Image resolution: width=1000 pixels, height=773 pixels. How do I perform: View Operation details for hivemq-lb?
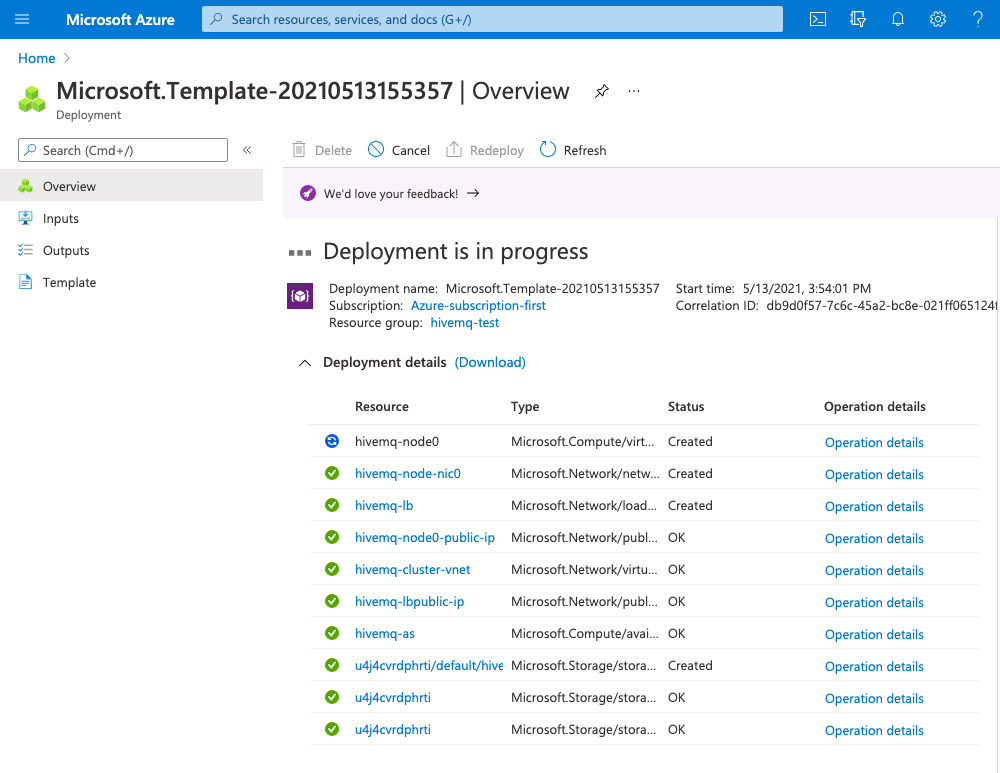point(874,506)
